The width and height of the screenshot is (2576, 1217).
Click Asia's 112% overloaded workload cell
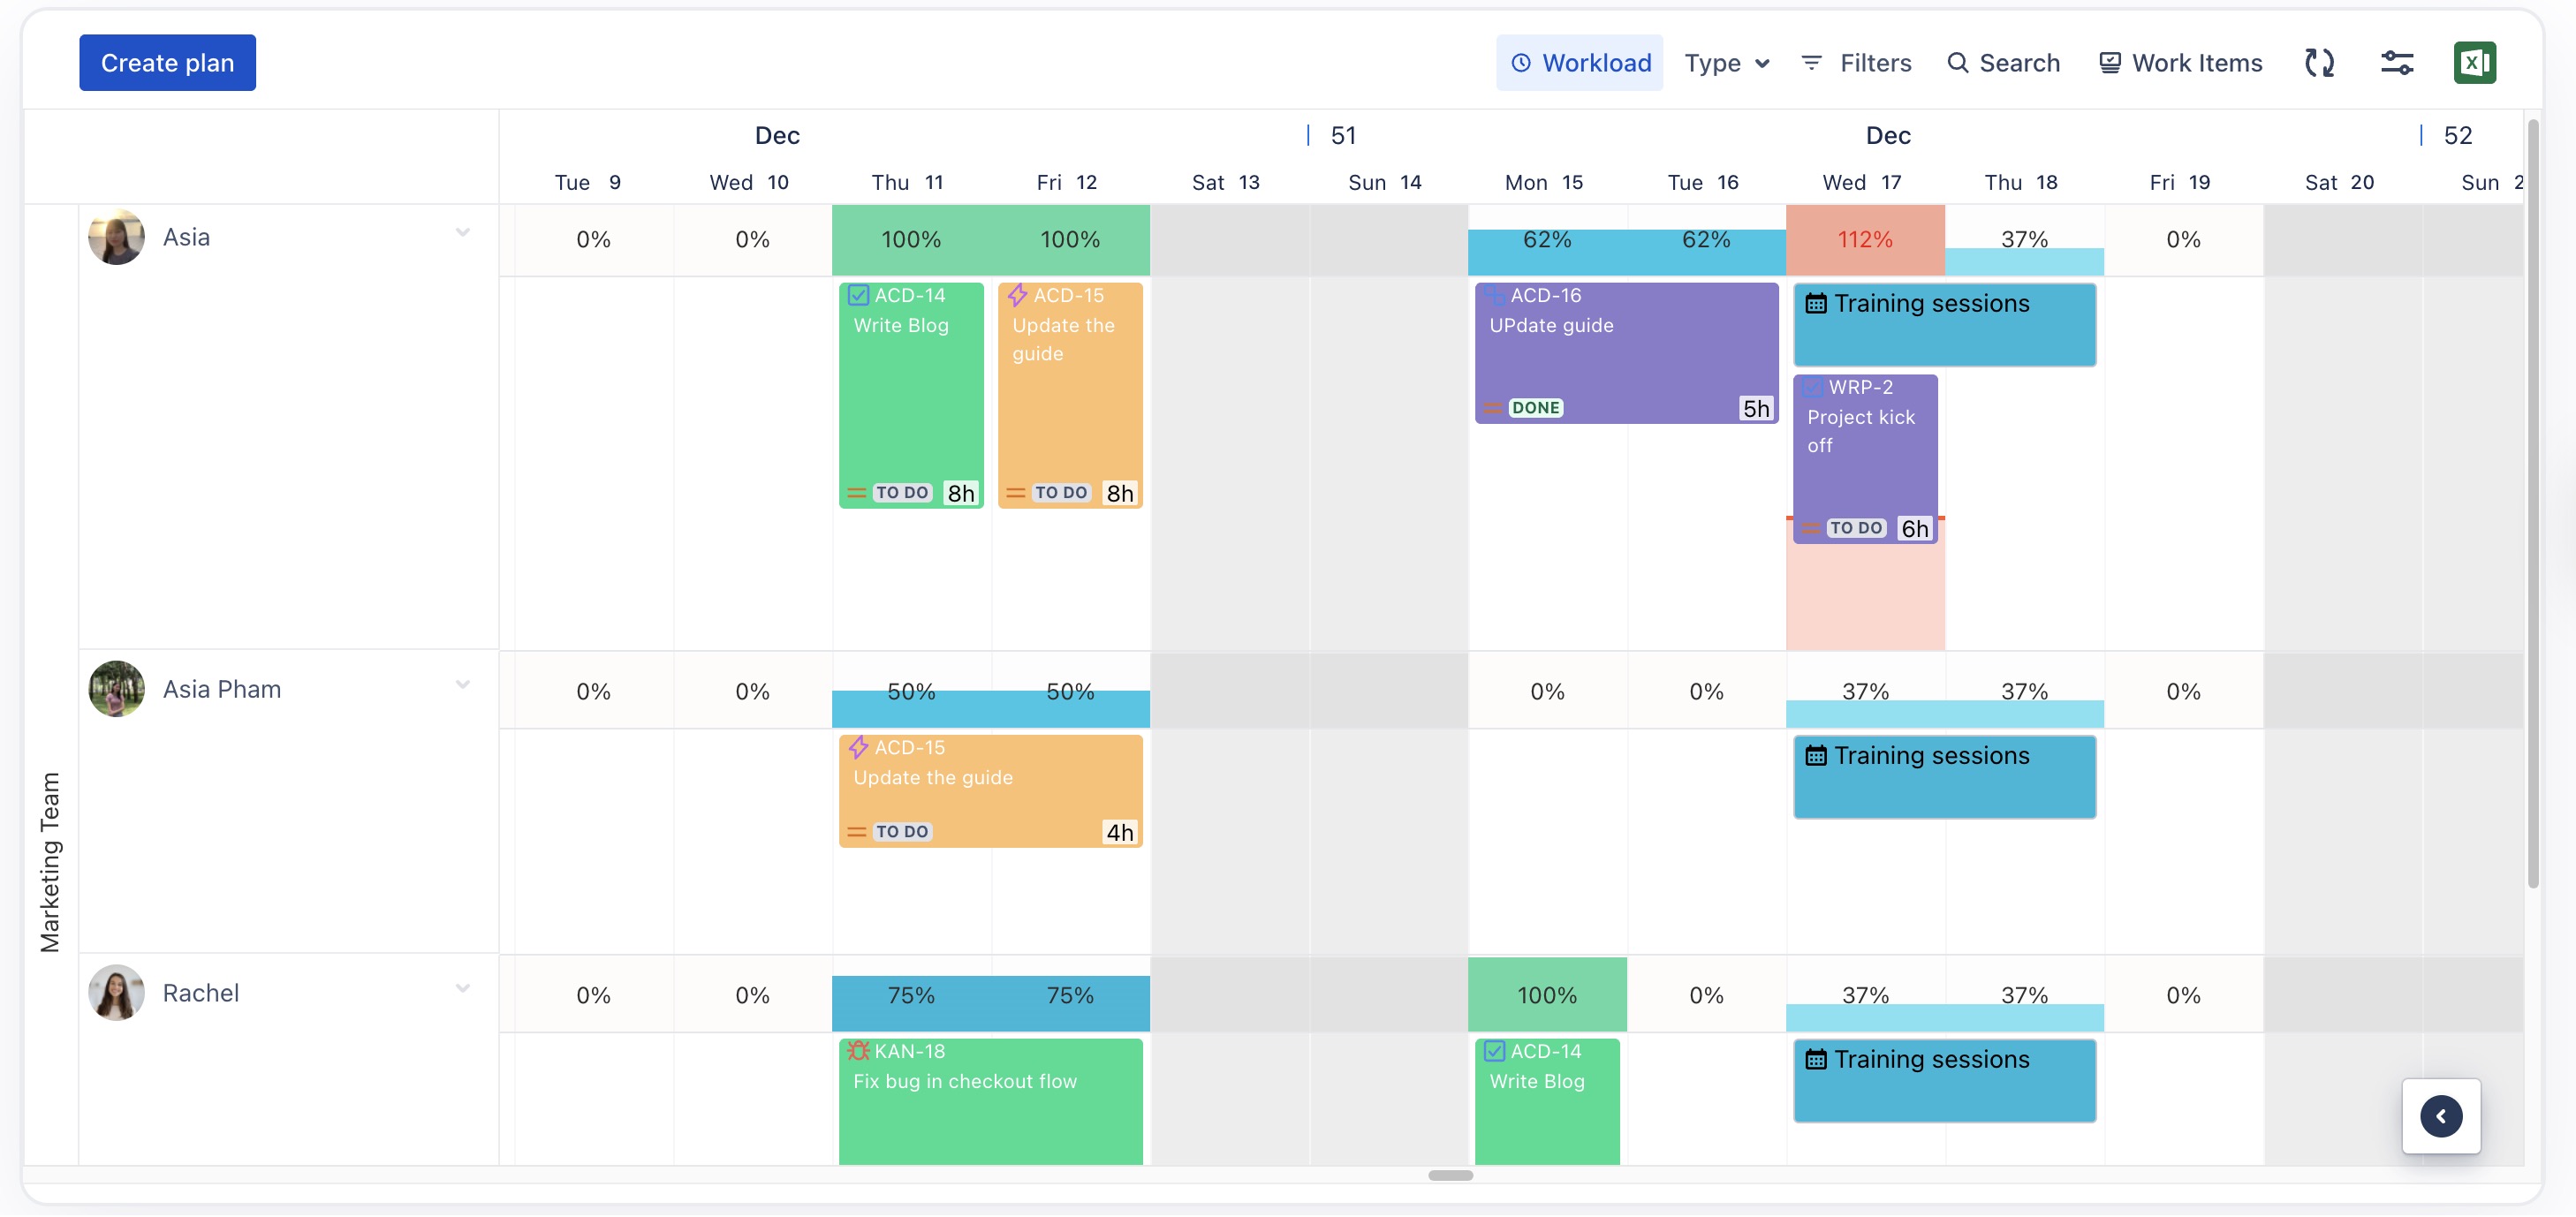(1864, 240)
